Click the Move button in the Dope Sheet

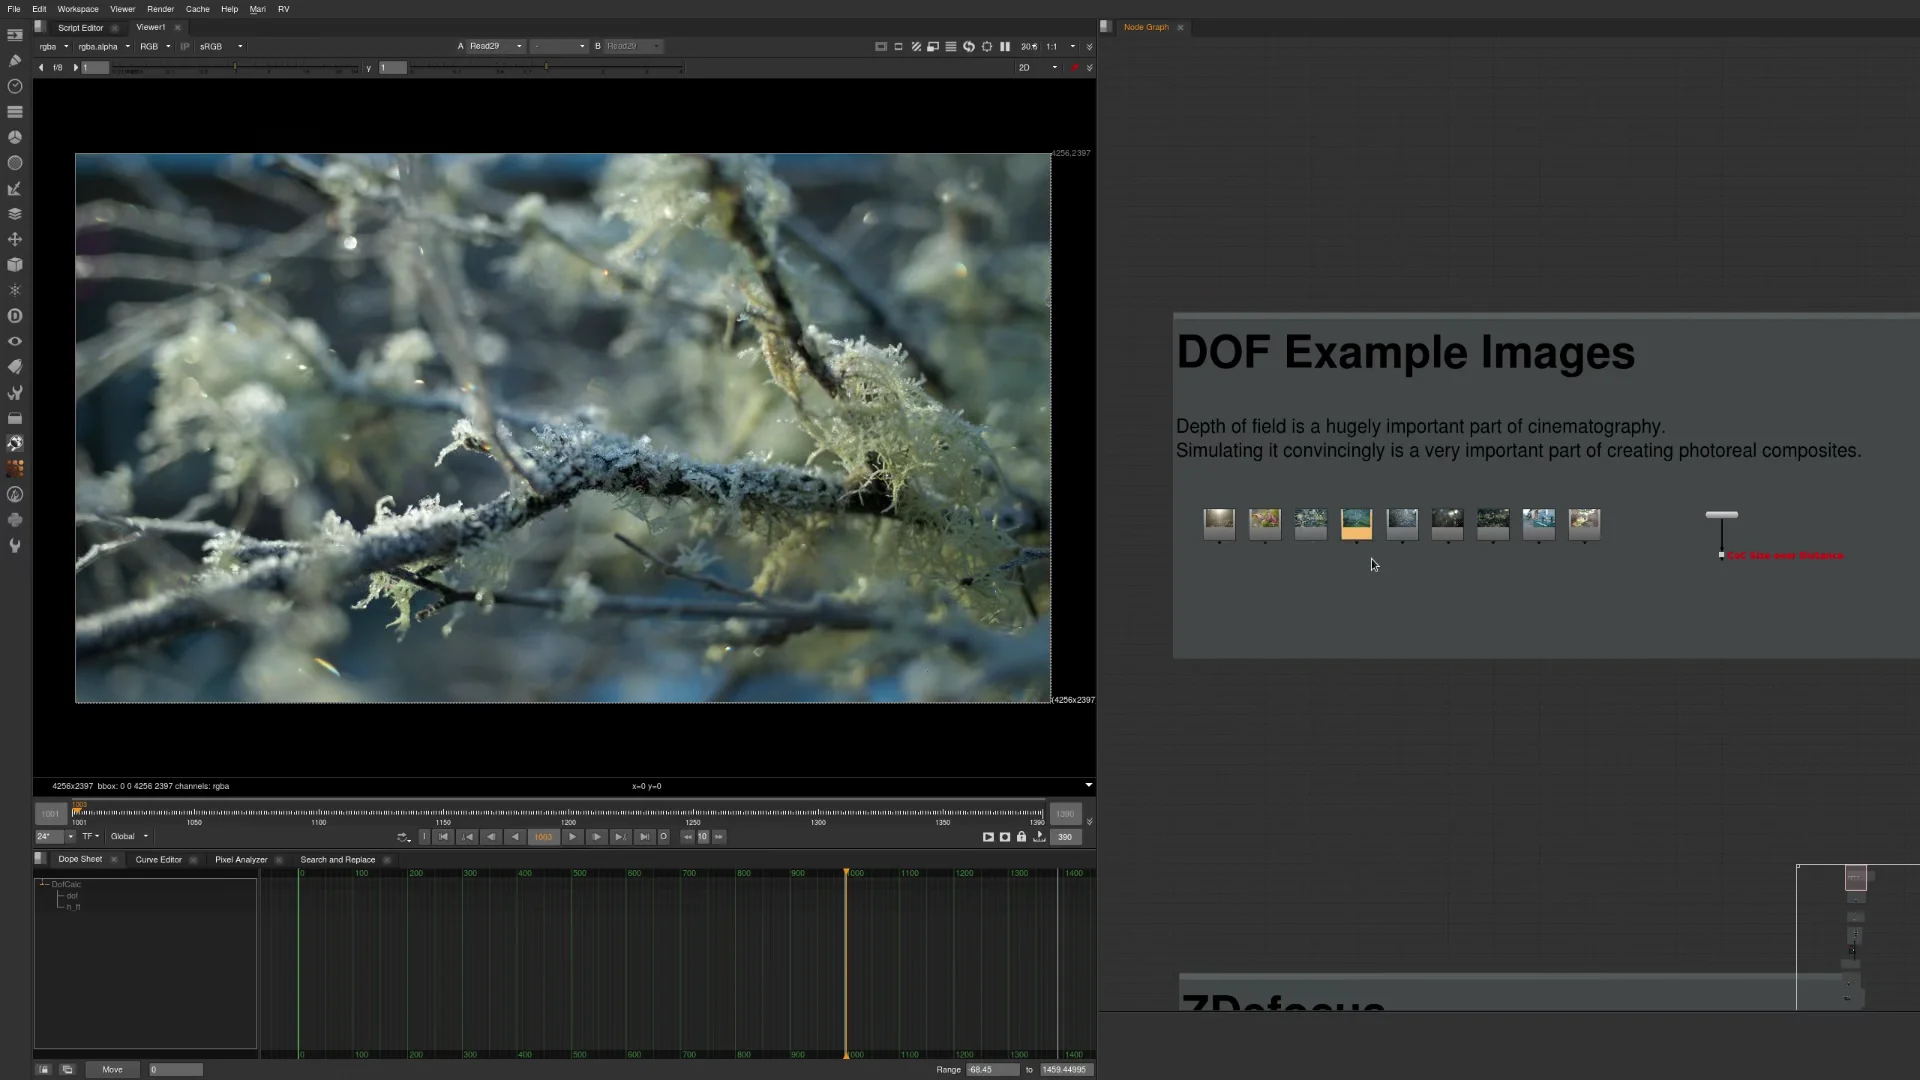tap(112, 1069)
